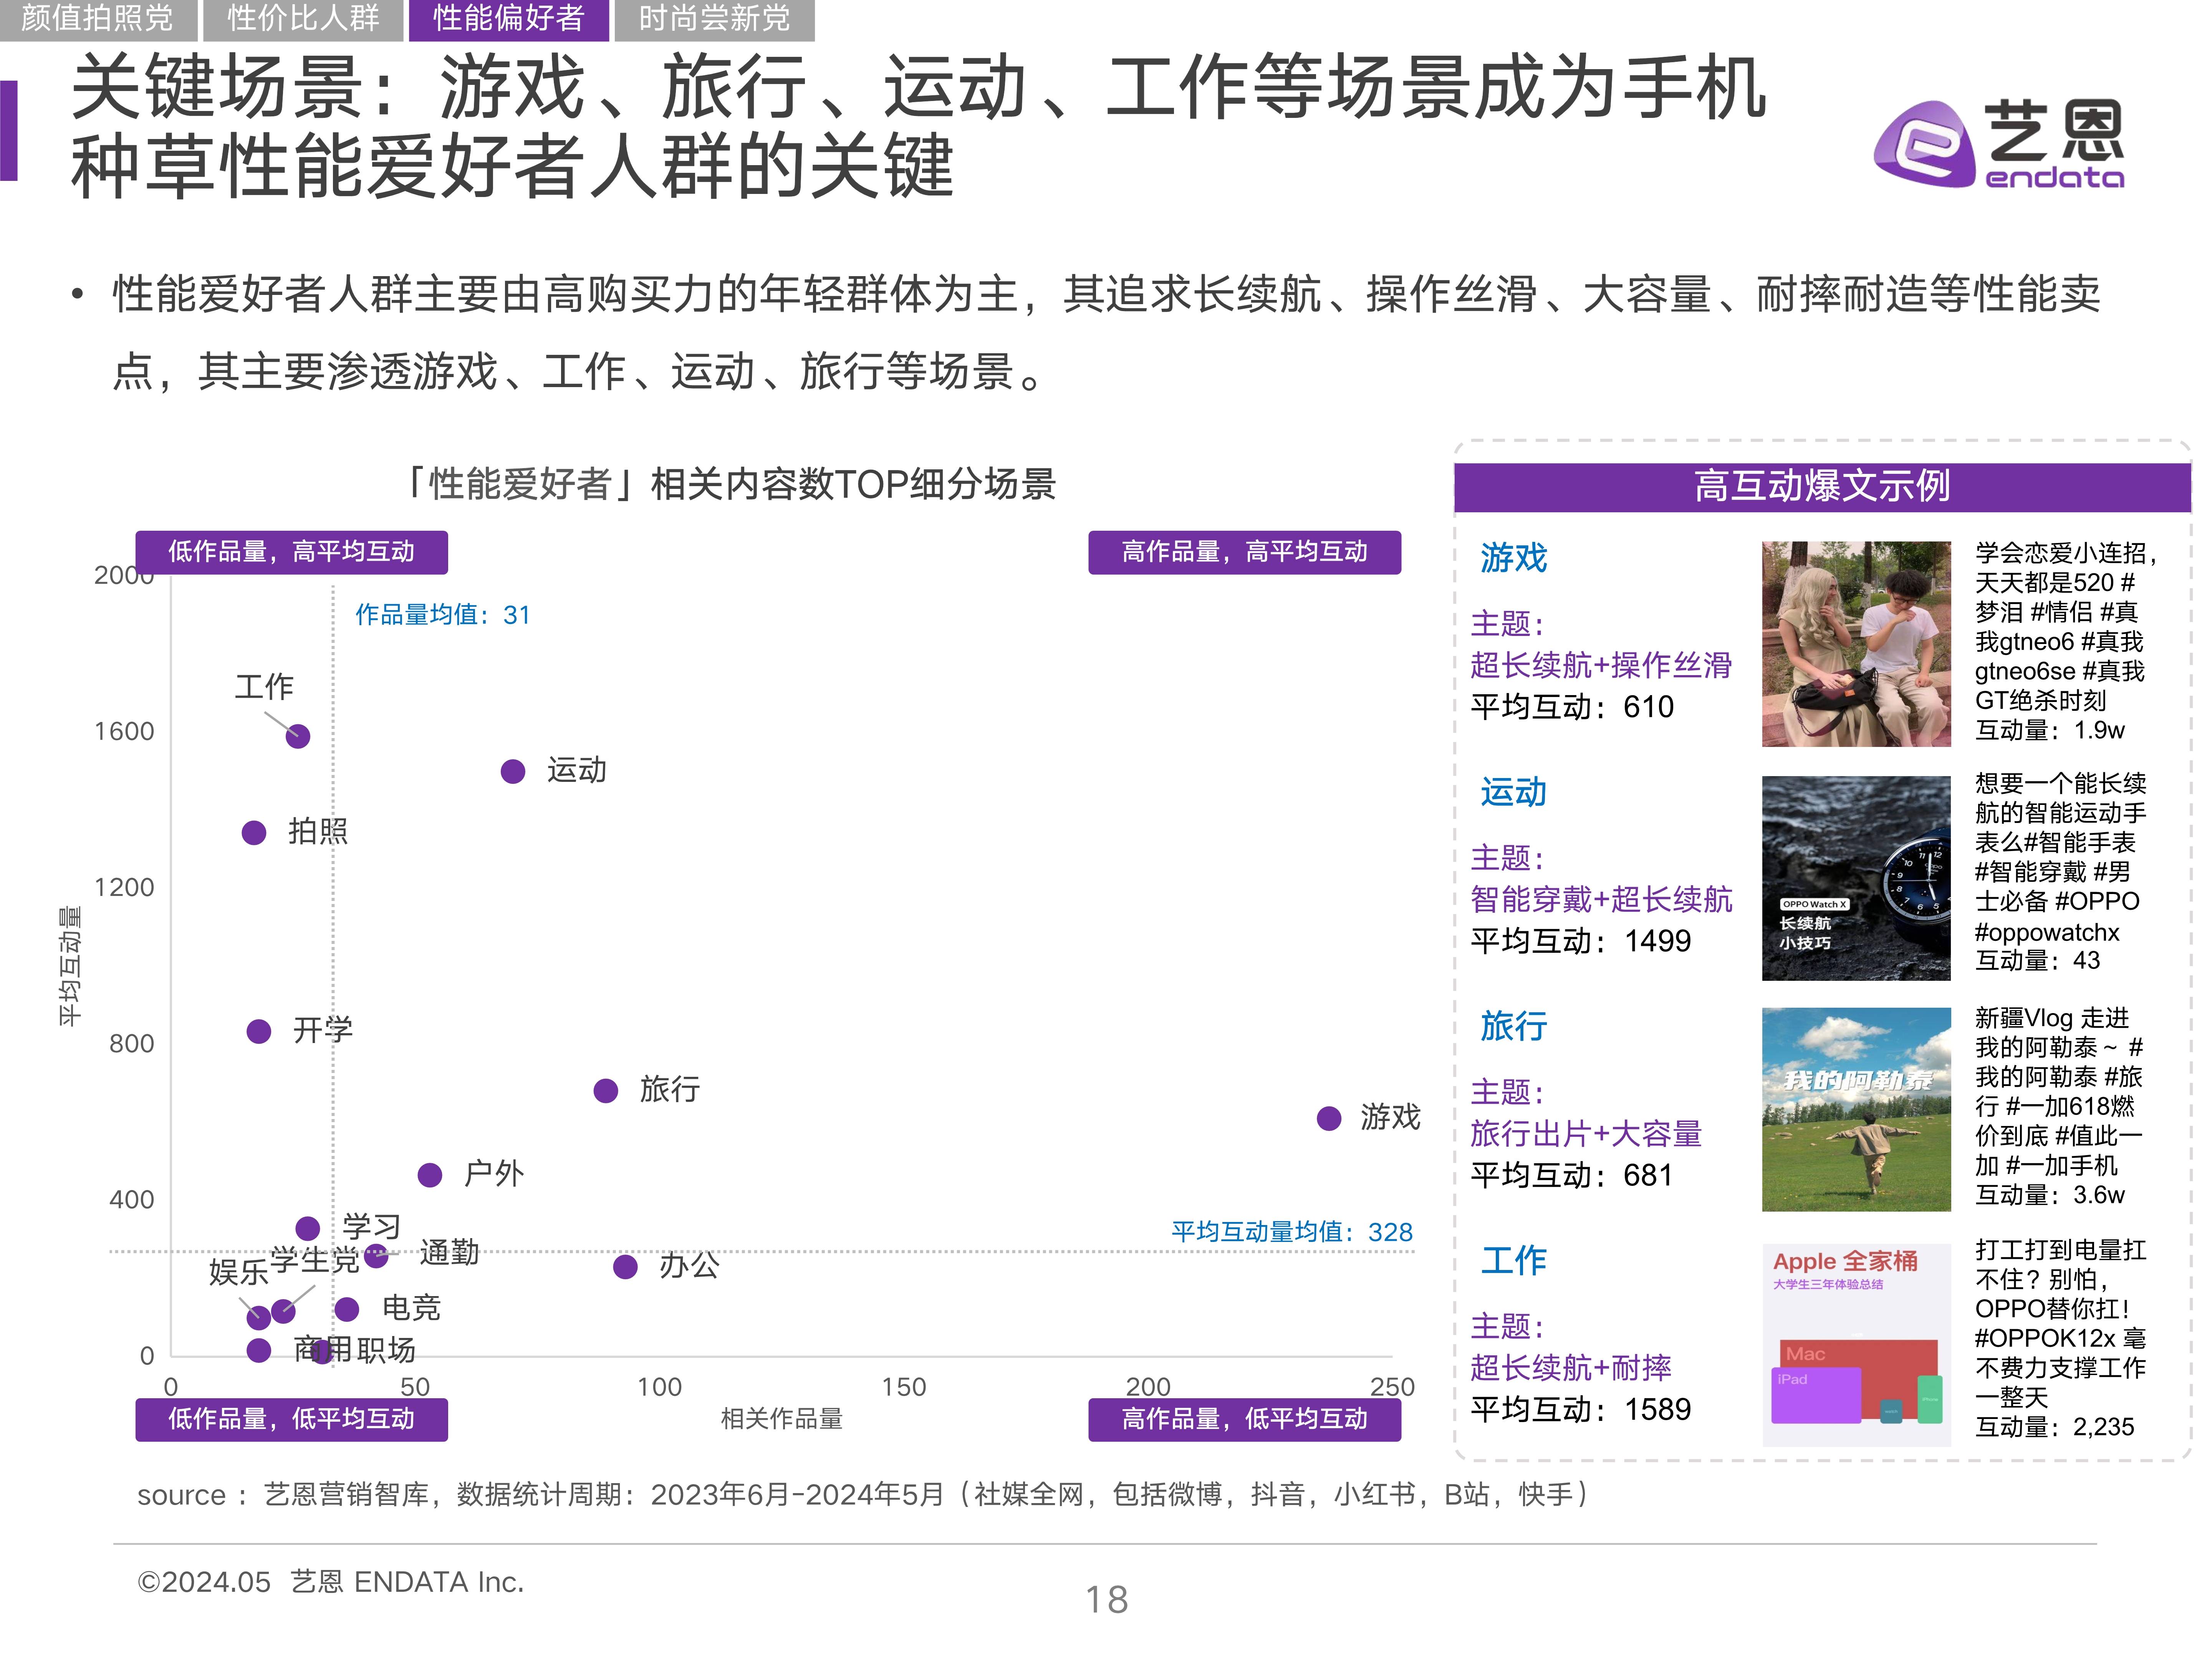This screenshot has width=2212, height=1659.
Task: Click the 互动量：2,235 text
Action: (2055, 1428)
